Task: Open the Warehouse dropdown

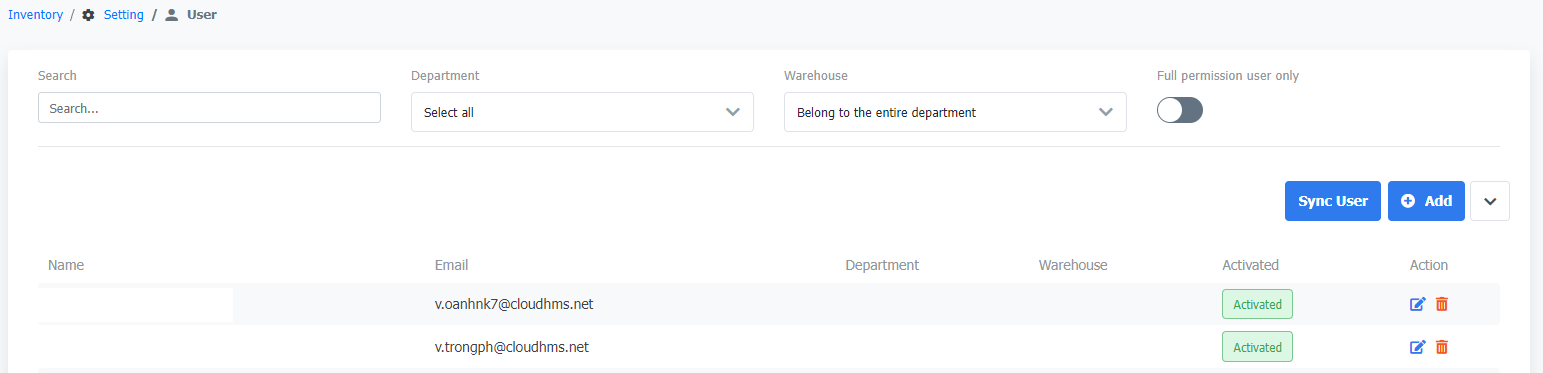Action: pos(955,112)
